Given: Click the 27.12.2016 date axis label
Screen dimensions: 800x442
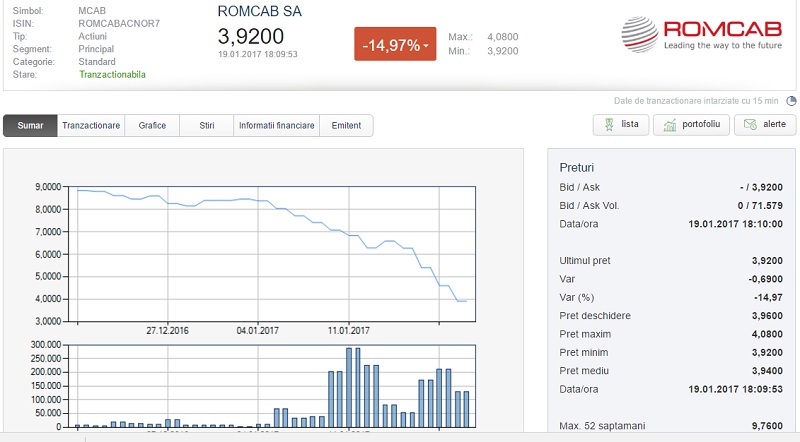Looking at the screenshot, I should click(x=167, y=331).
